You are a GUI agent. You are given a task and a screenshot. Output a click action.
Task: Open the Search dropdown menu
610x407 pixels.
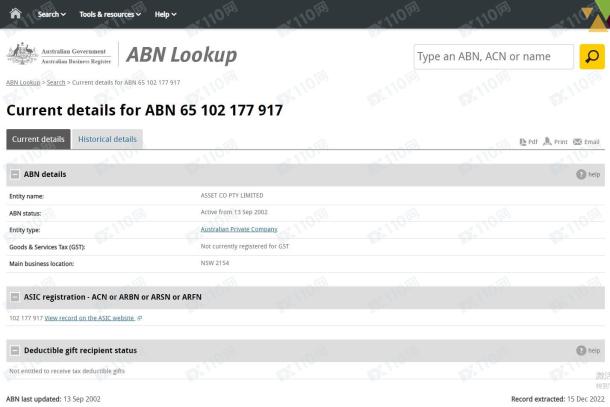tap(52, 14)
